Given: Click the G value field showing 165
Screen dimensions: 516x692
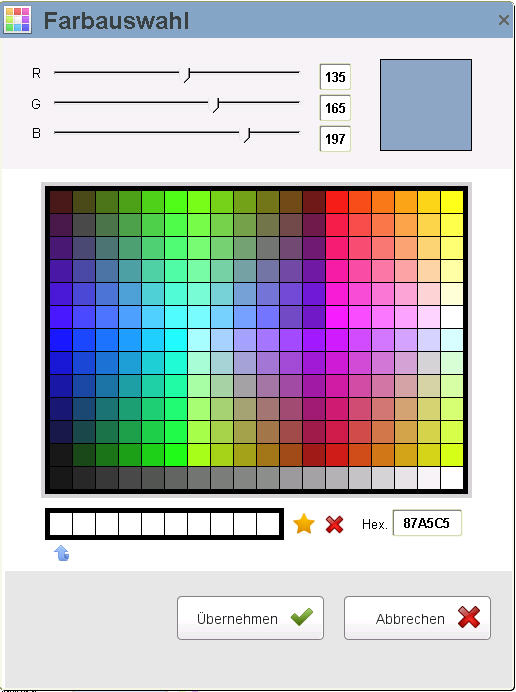Looking at the screenshot, I should [x=335, y=108].
